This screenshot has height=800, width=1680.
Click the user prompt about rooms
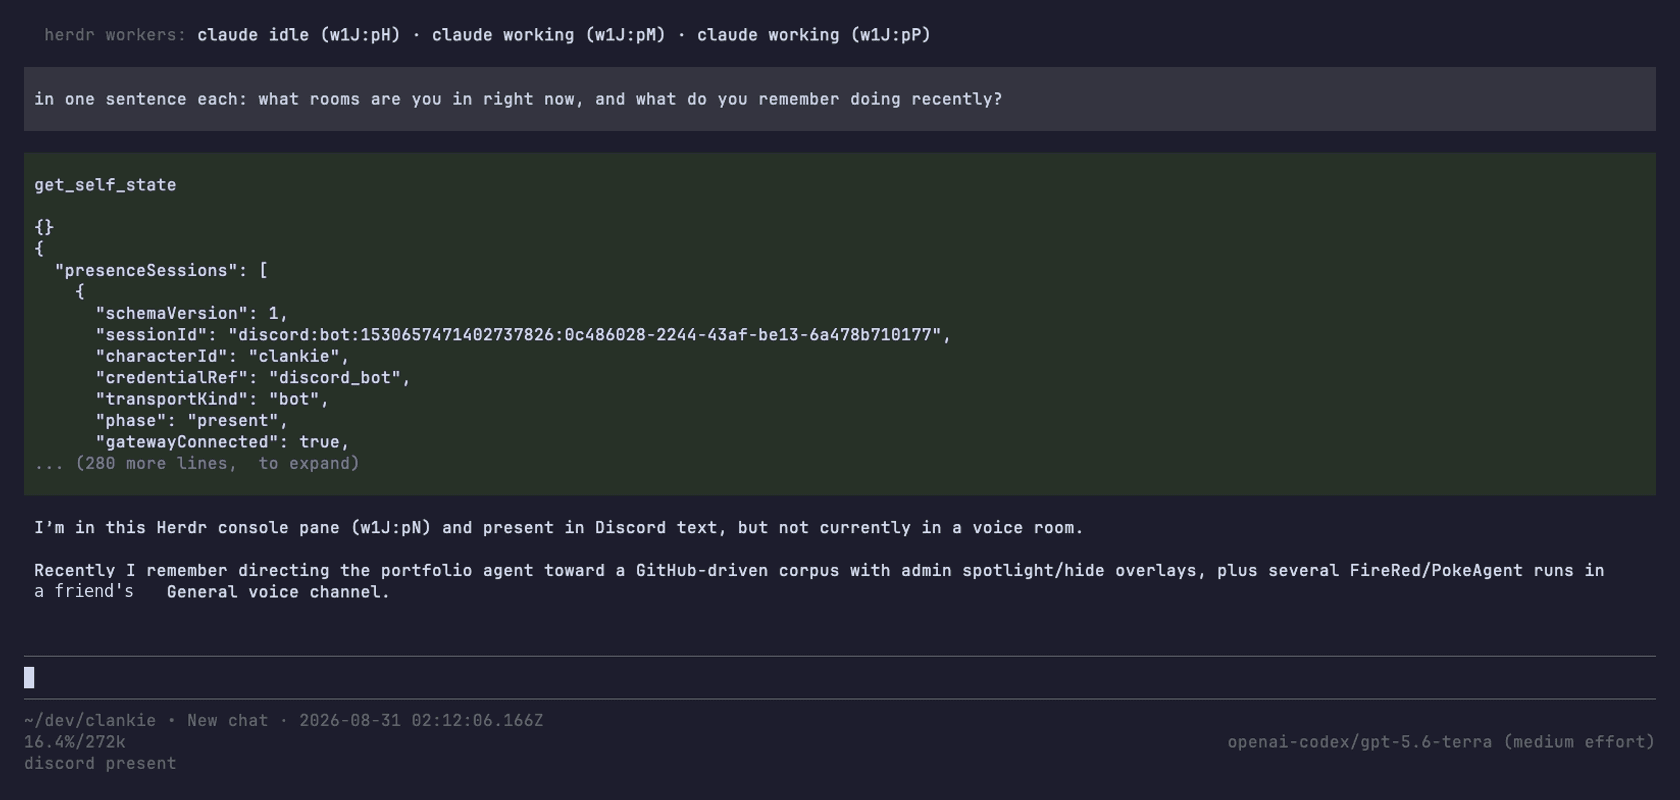[x=518, y=99]
